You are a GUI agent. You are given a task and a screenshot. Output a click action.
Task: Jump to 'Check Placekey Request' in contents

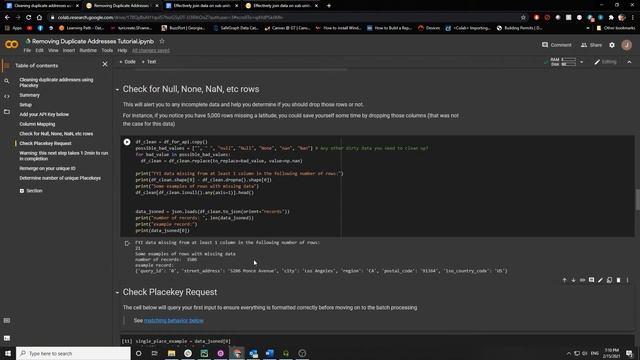coord(45,144)
